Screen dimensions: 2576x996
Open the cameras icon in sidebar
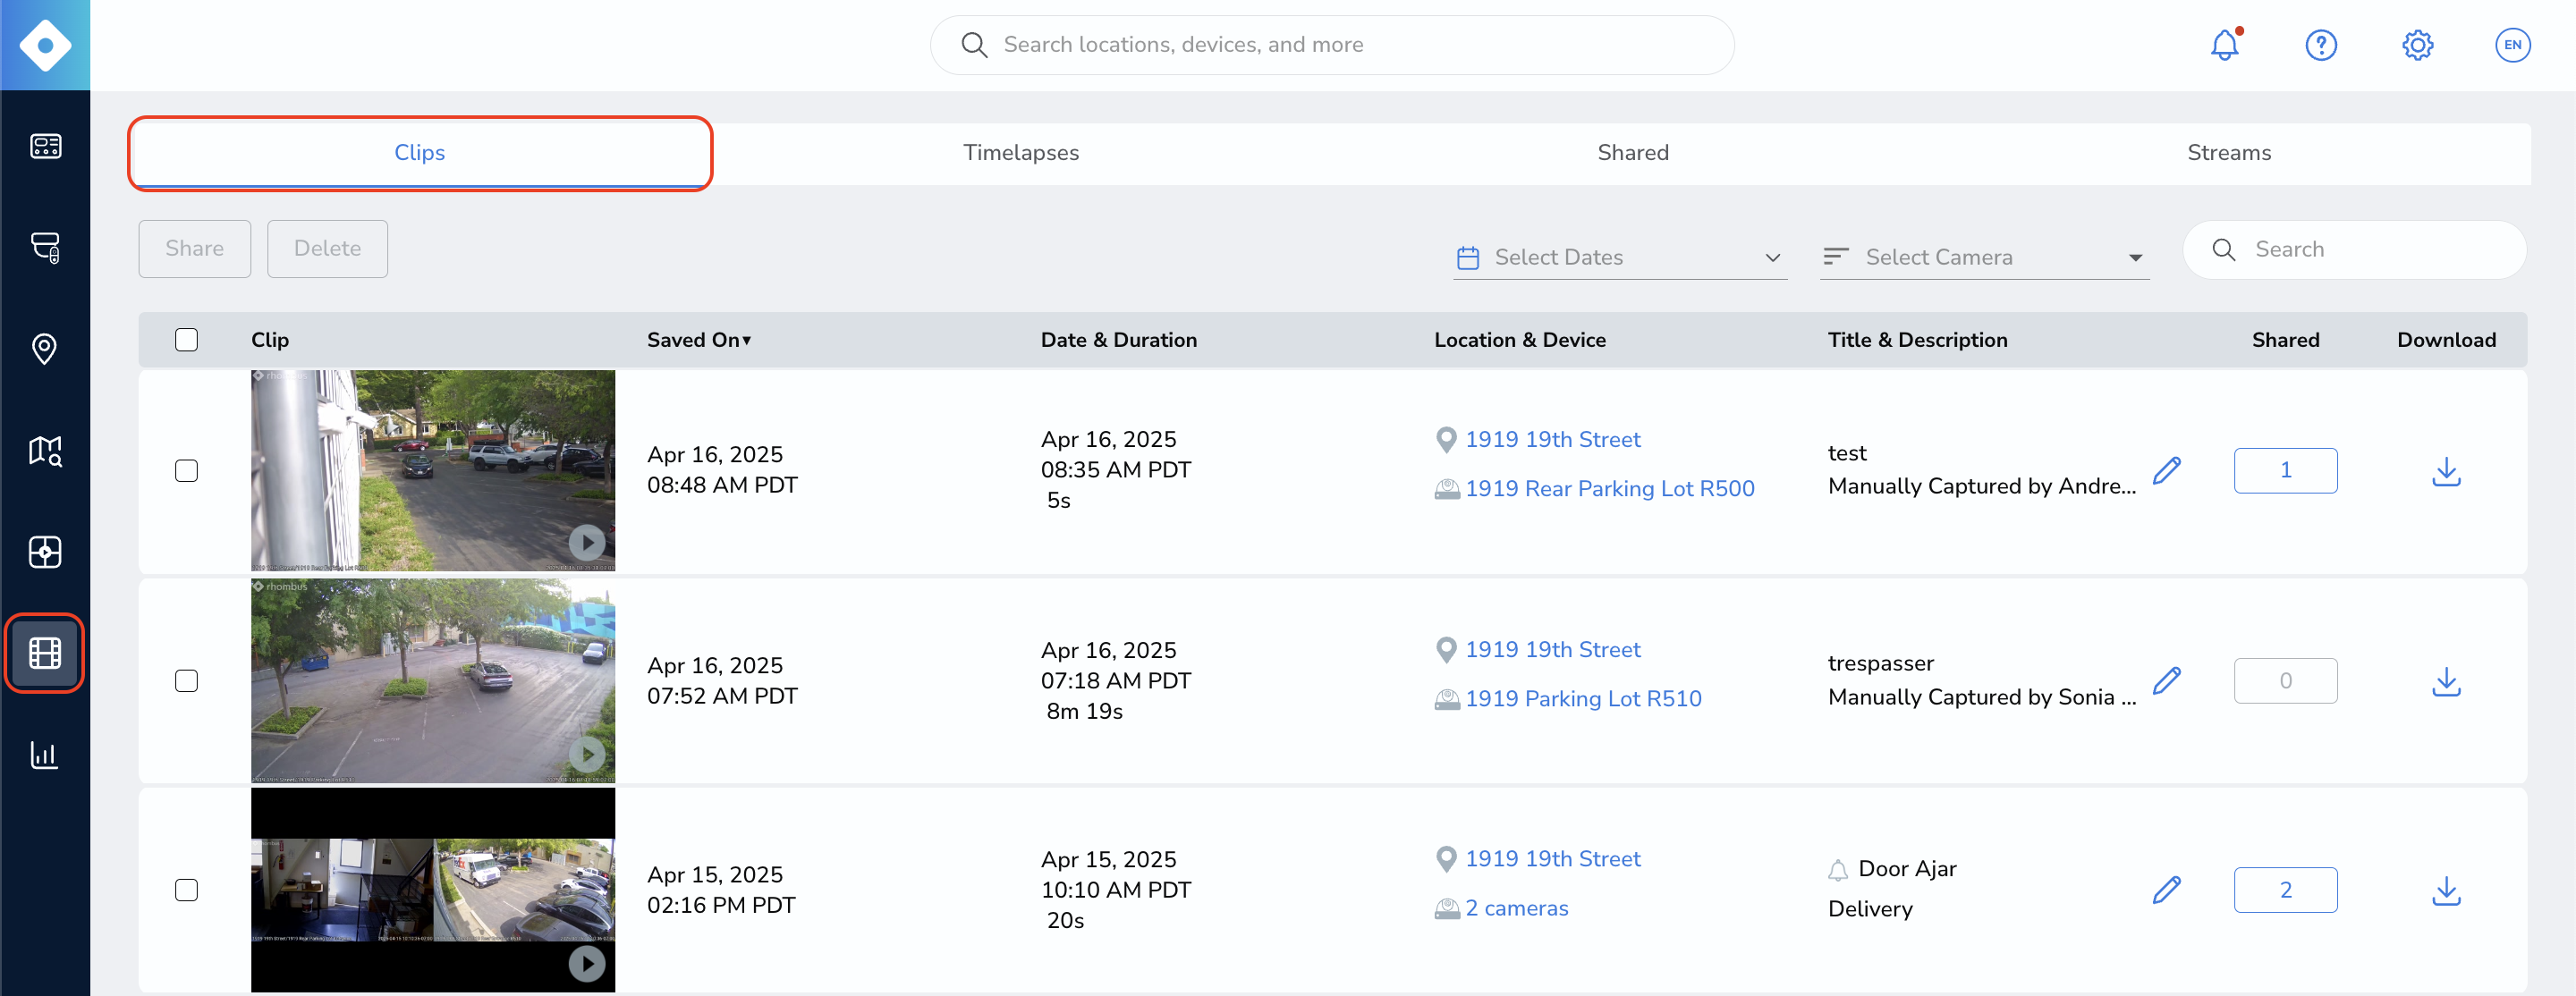pos(44,247)
